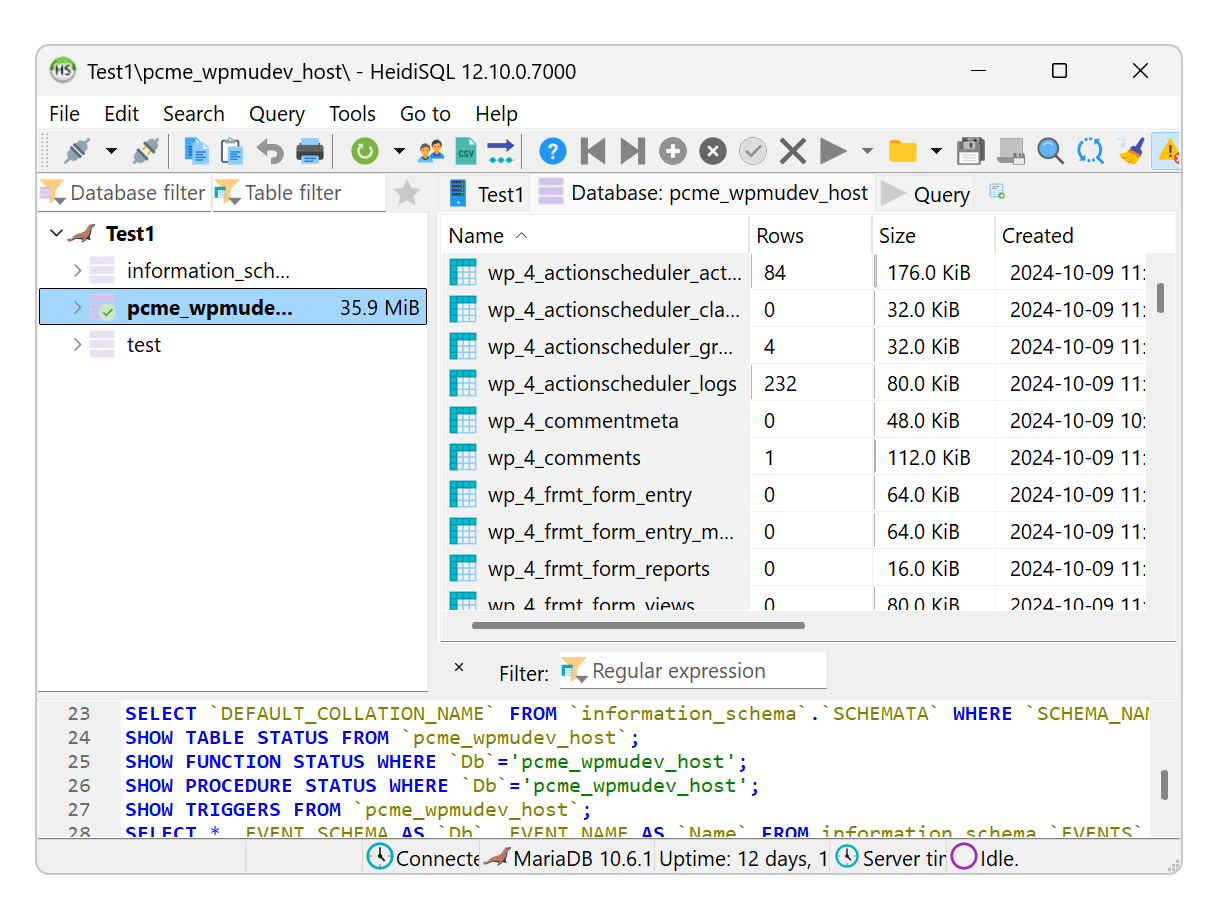Select the wp_4_frmt_form_reports table row

[x=794, y=569]
